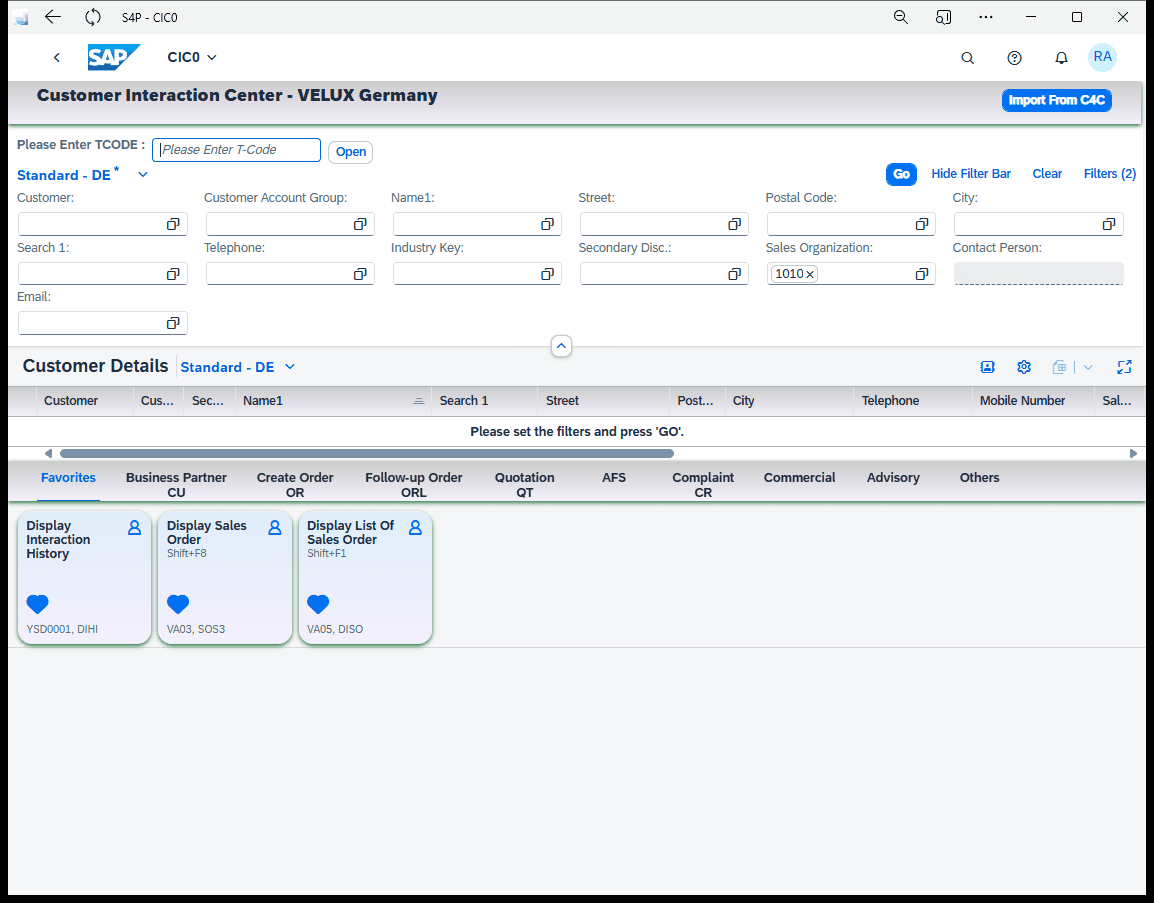
Task: Switch to Business Partner CU tab
Action: click(176, 484)
